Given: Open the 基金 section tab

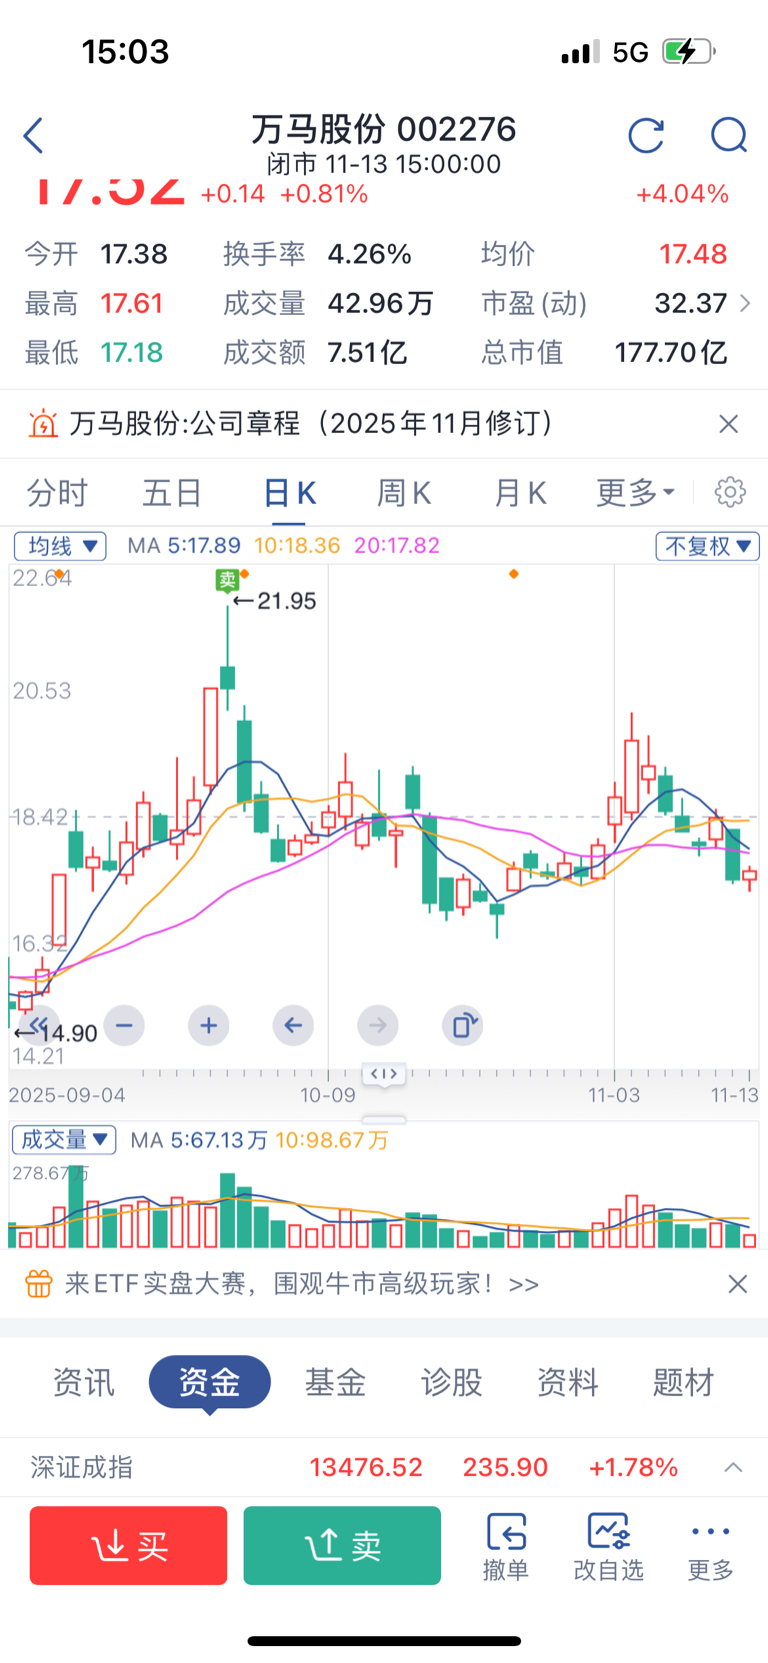Looking at the screenshot, I should tap(335, 1383).
